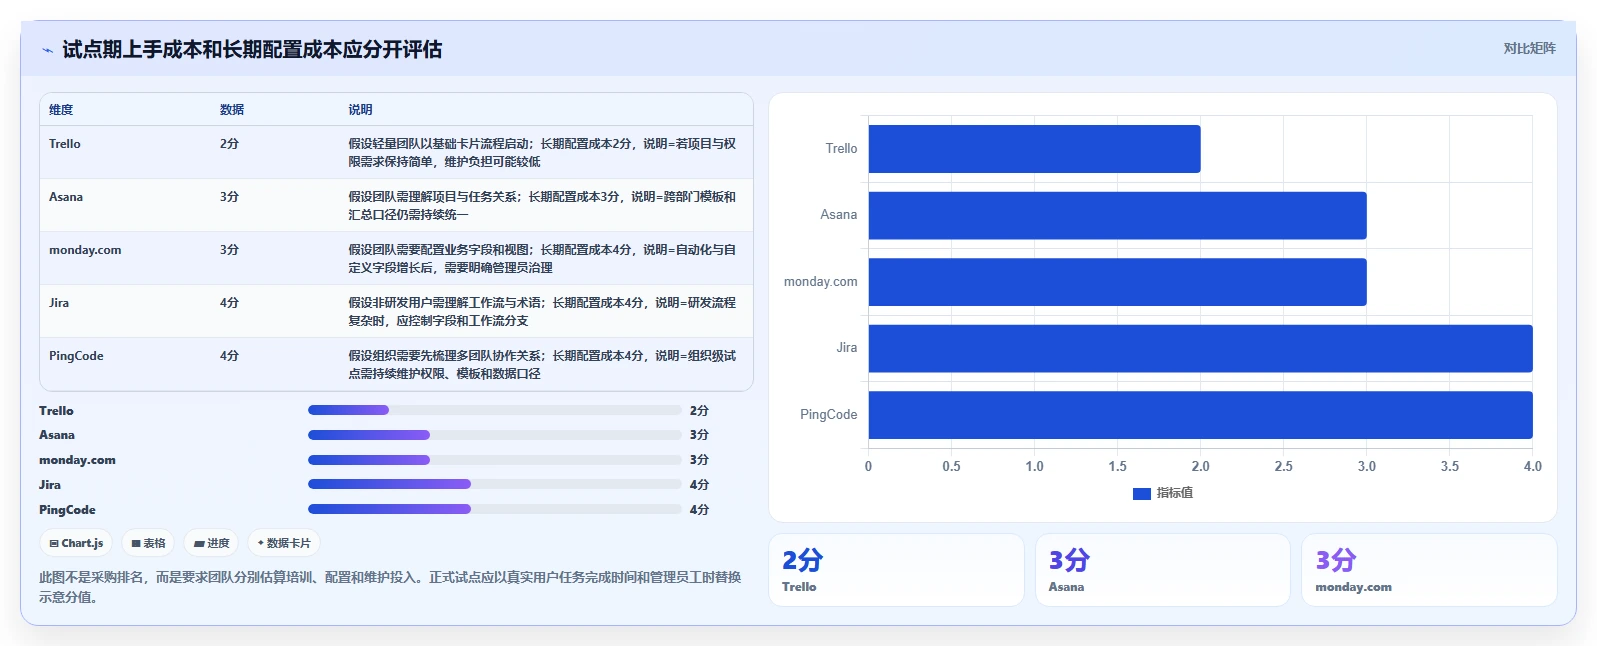
Task: Click the Jira bar in the chart
Action: (x=1200, y=348)
